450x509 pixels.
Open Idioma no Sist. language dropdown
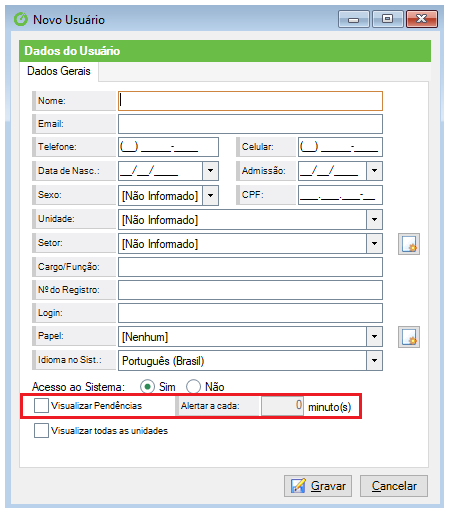click(x=374, y=360)
